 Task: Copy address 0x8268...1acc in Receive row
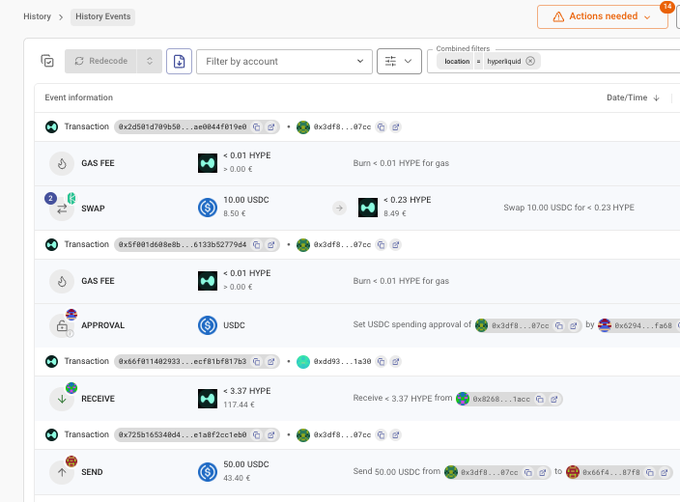[x=540, y=399]
